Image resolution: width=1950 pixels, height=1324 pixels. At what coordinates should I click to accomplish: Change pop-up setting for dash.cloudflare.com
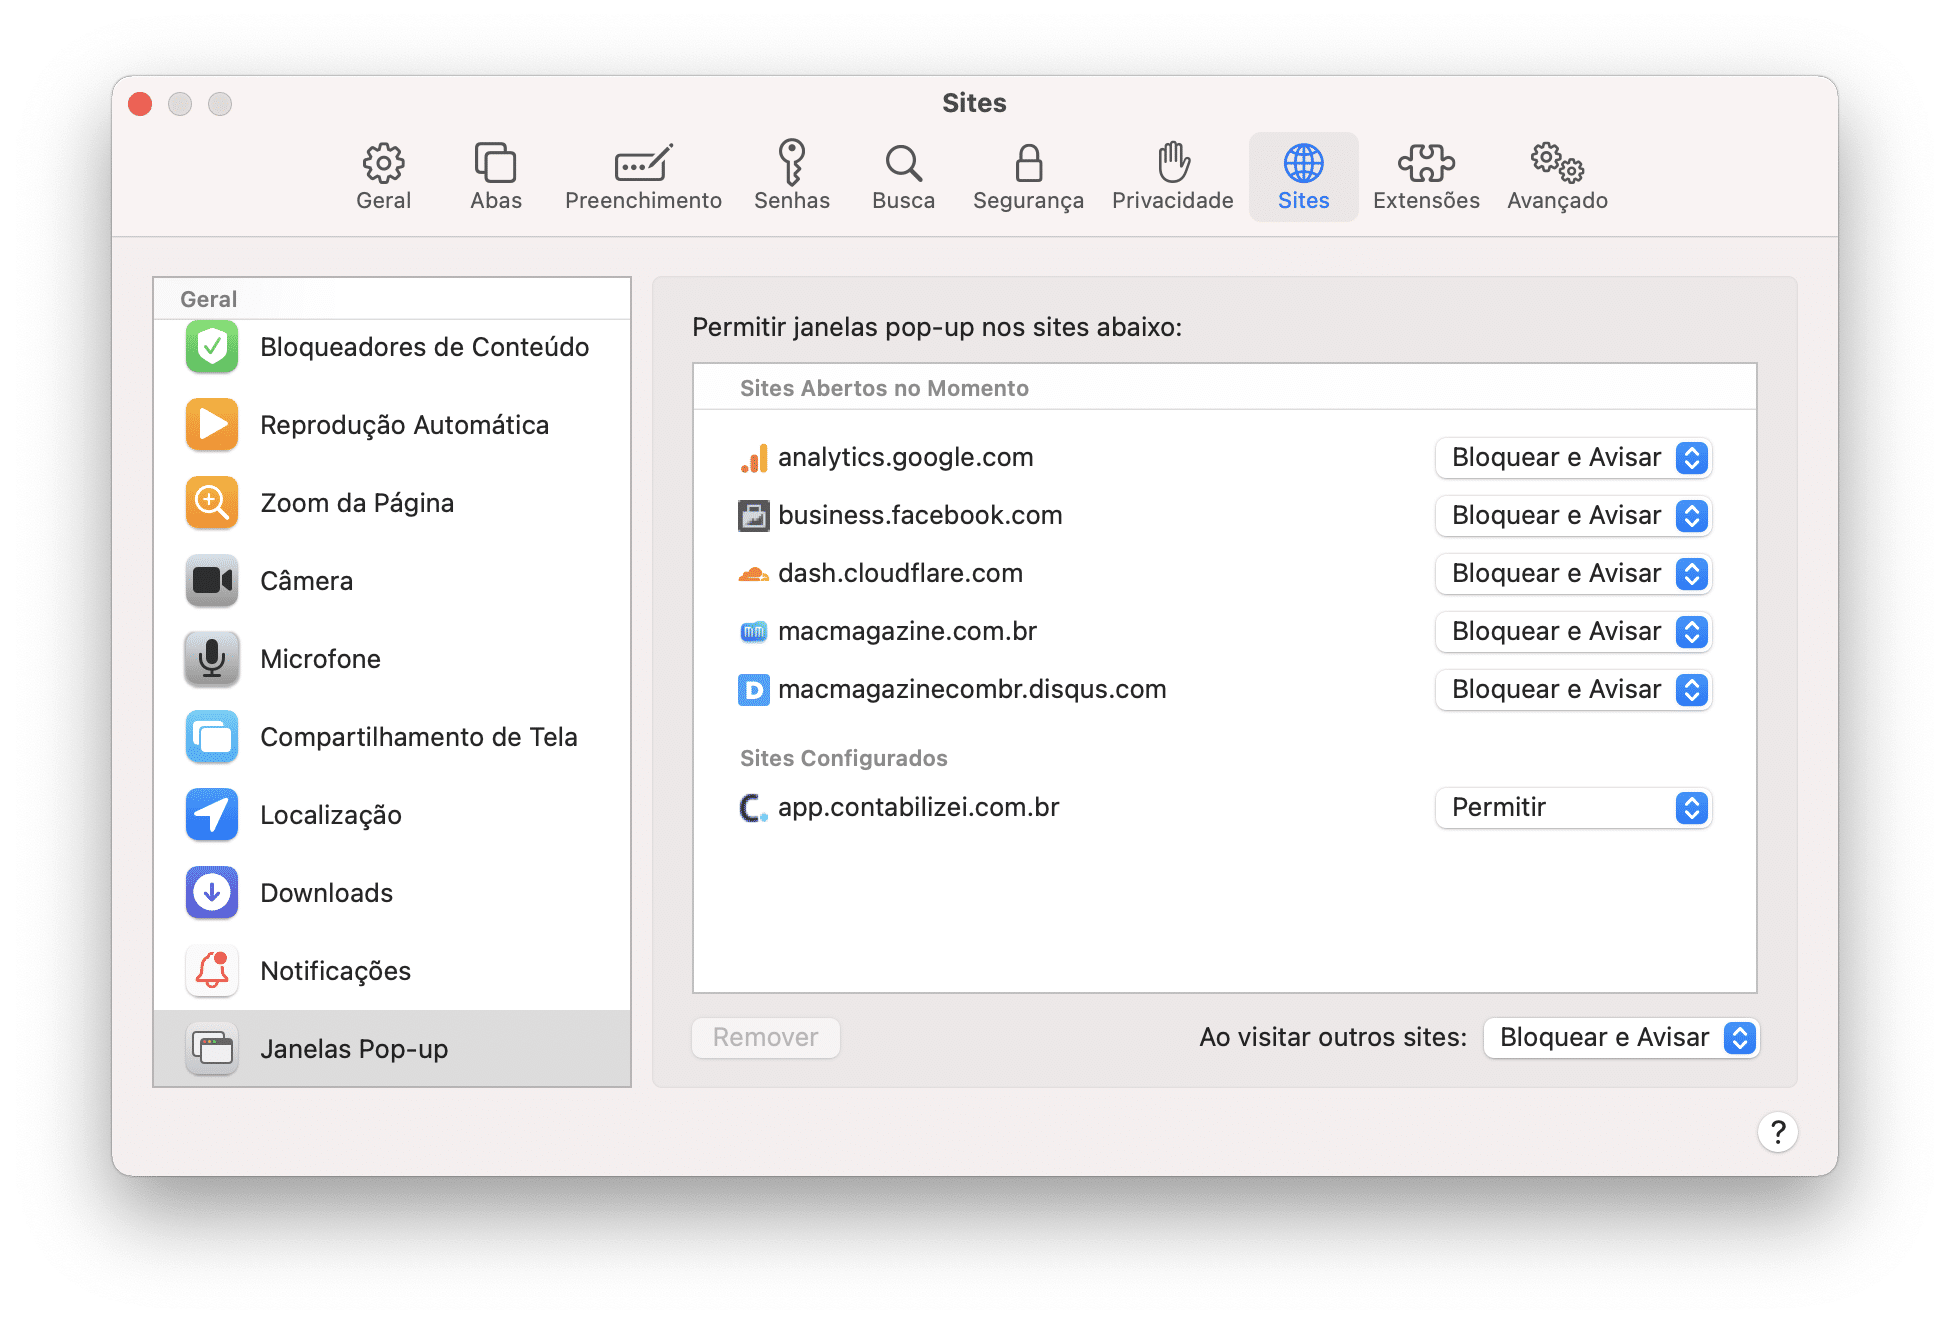click(x=1572, y=573)
